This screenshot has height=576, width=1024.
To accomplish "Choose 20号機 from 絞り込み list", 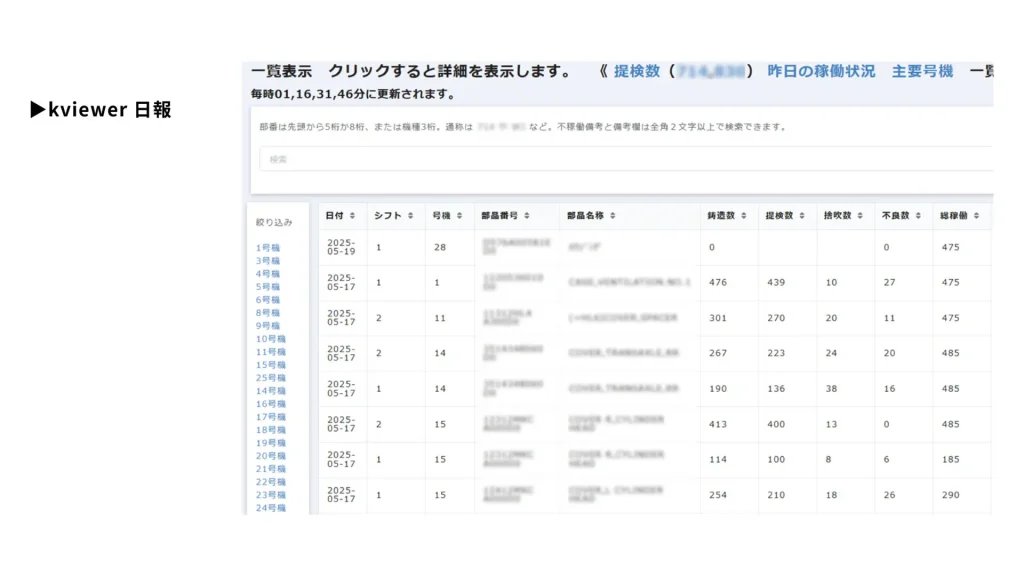I will click(x=270, y=456).
